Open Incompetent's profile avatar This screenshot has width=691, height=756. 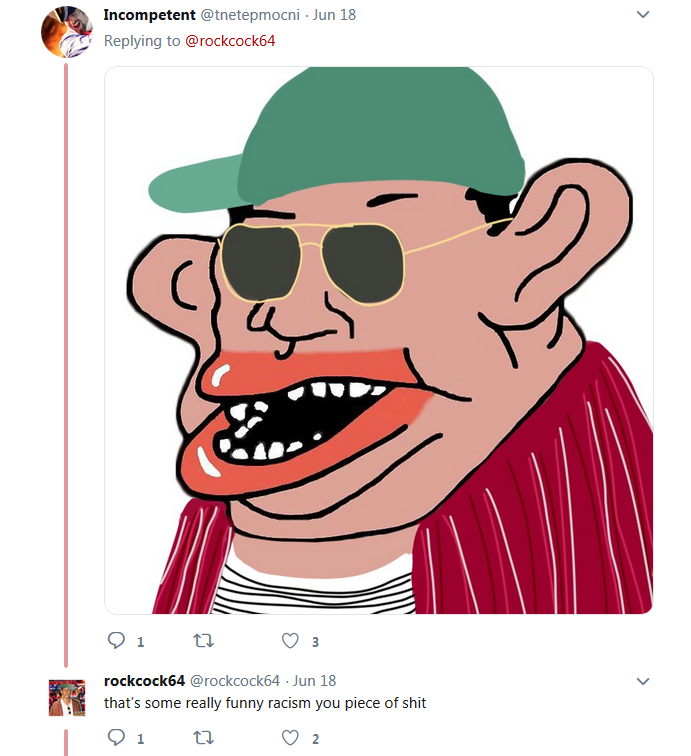67,32
